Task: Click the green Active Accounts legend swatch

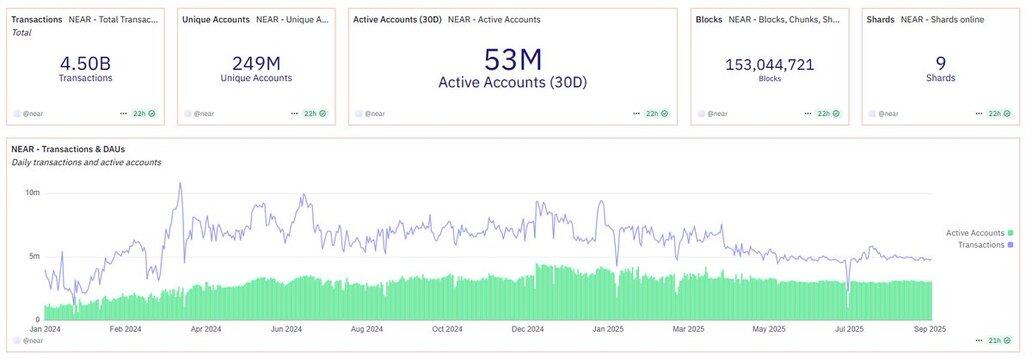Action: tap(1010, 233)
